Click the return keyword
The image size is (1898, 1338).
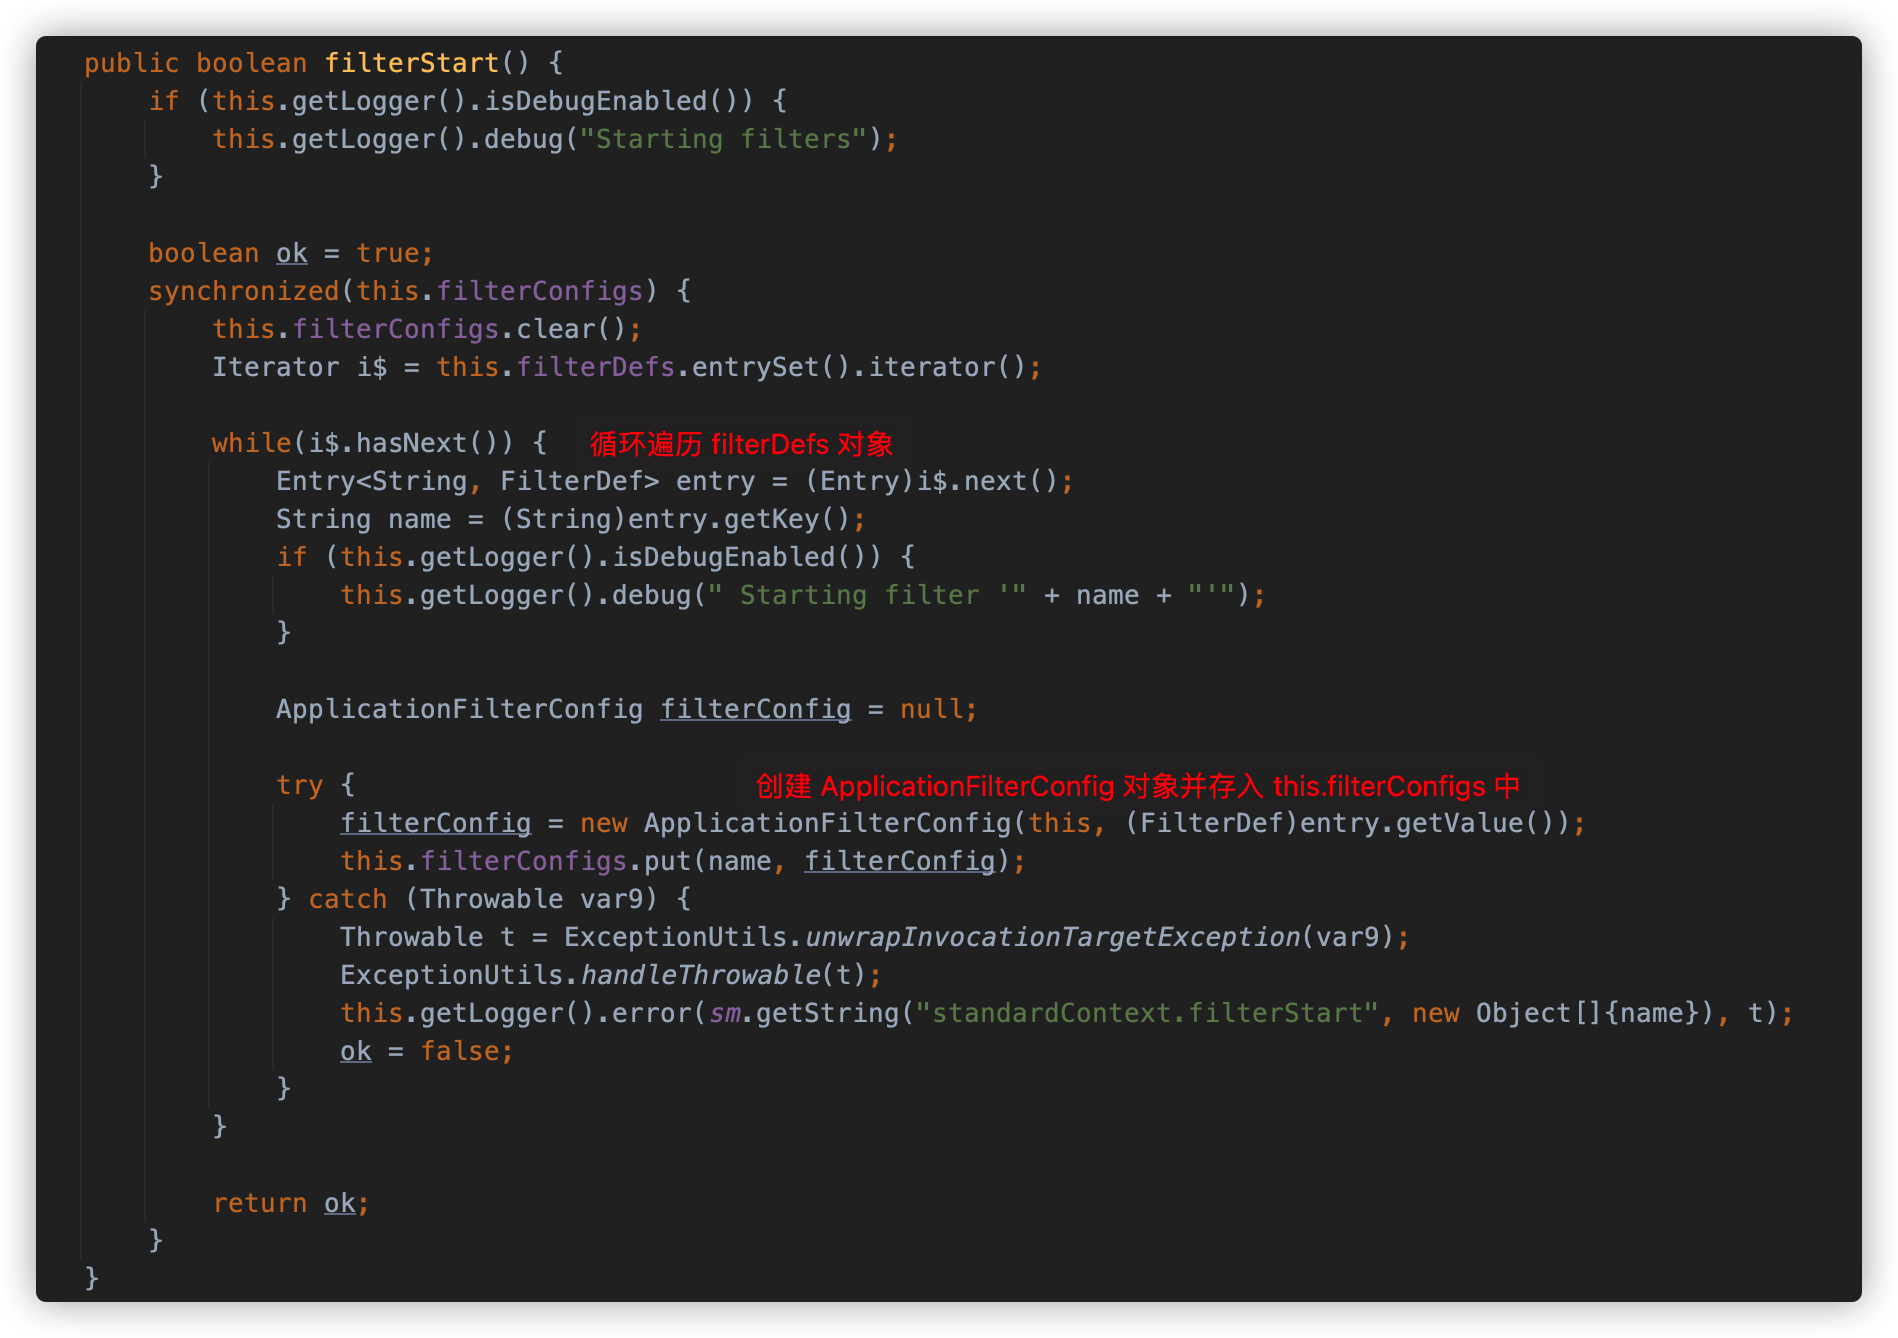(259, 1203)
